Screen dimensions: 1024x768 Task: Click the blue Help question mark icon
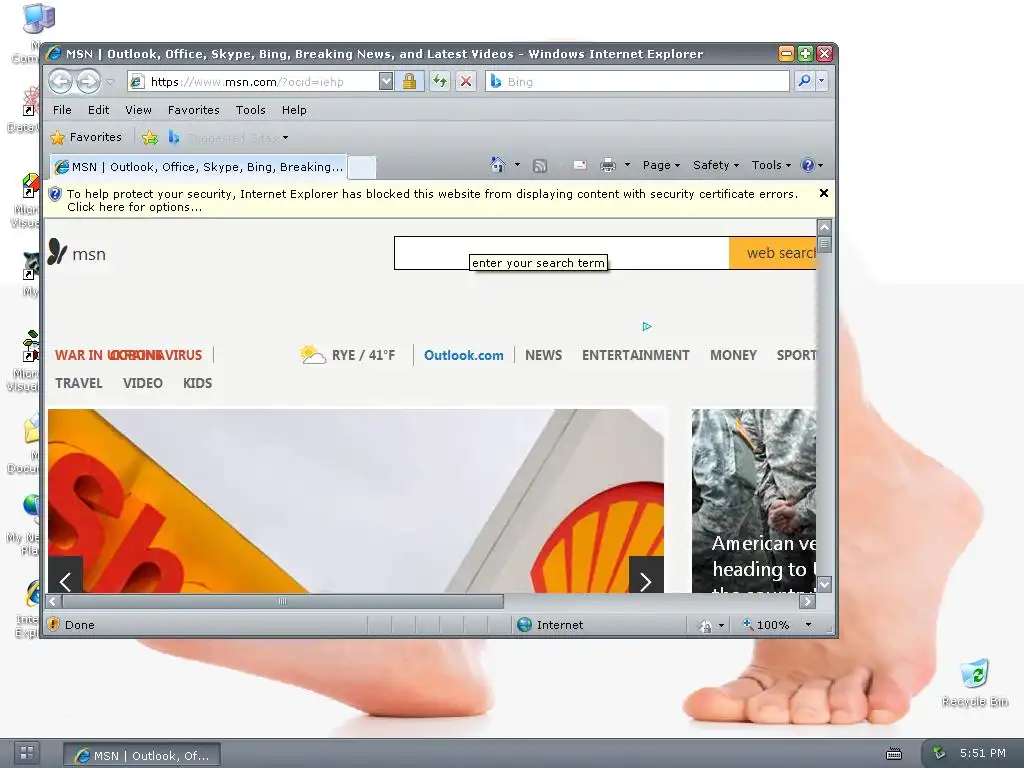[x=808, y=165]
